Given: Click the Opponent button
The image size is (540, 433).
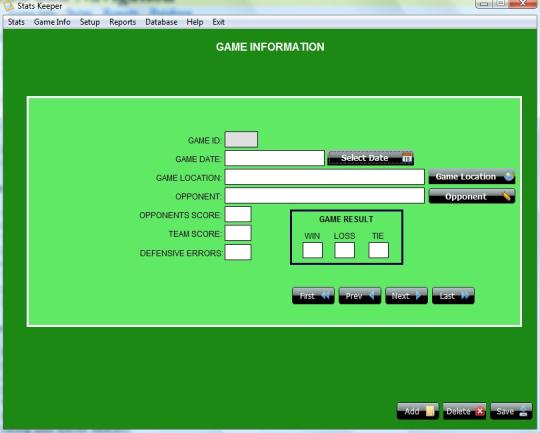Looking at the screenshot, I should pos(472,196).
